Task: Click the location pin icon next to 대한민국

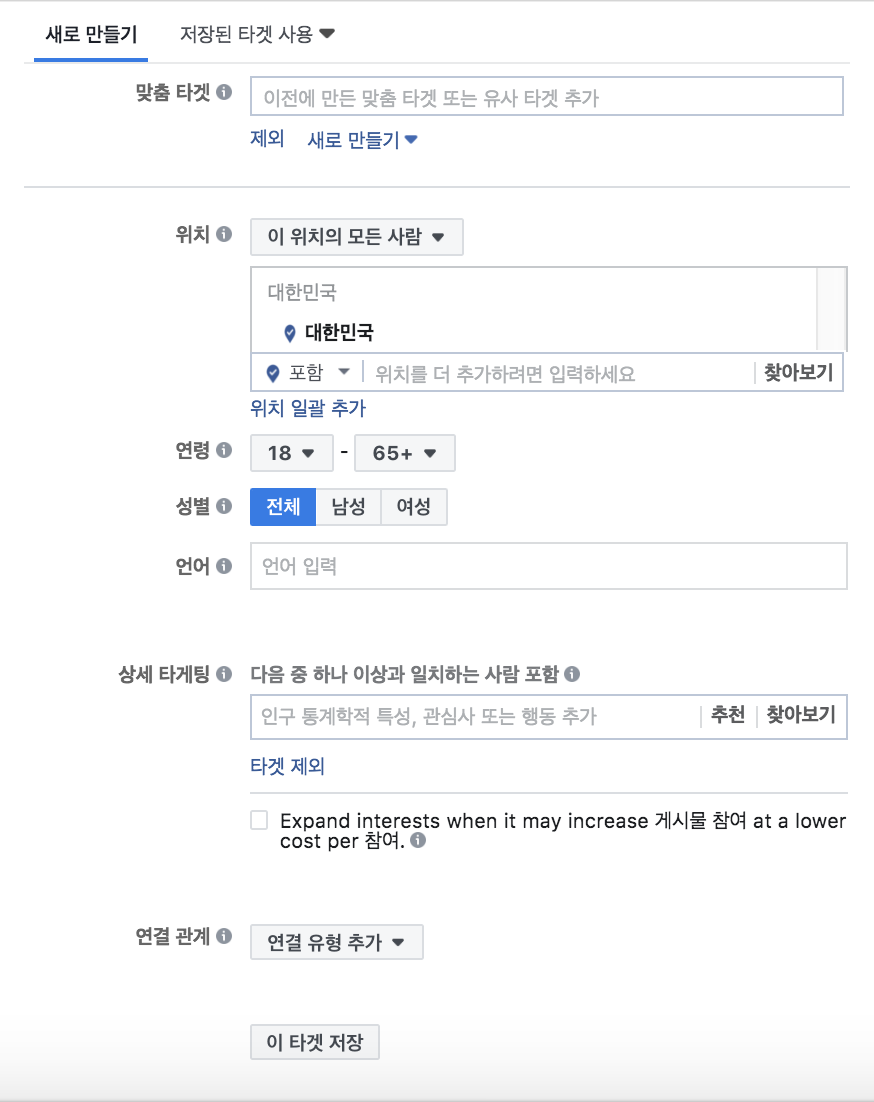Action: [x=289, y=333]
